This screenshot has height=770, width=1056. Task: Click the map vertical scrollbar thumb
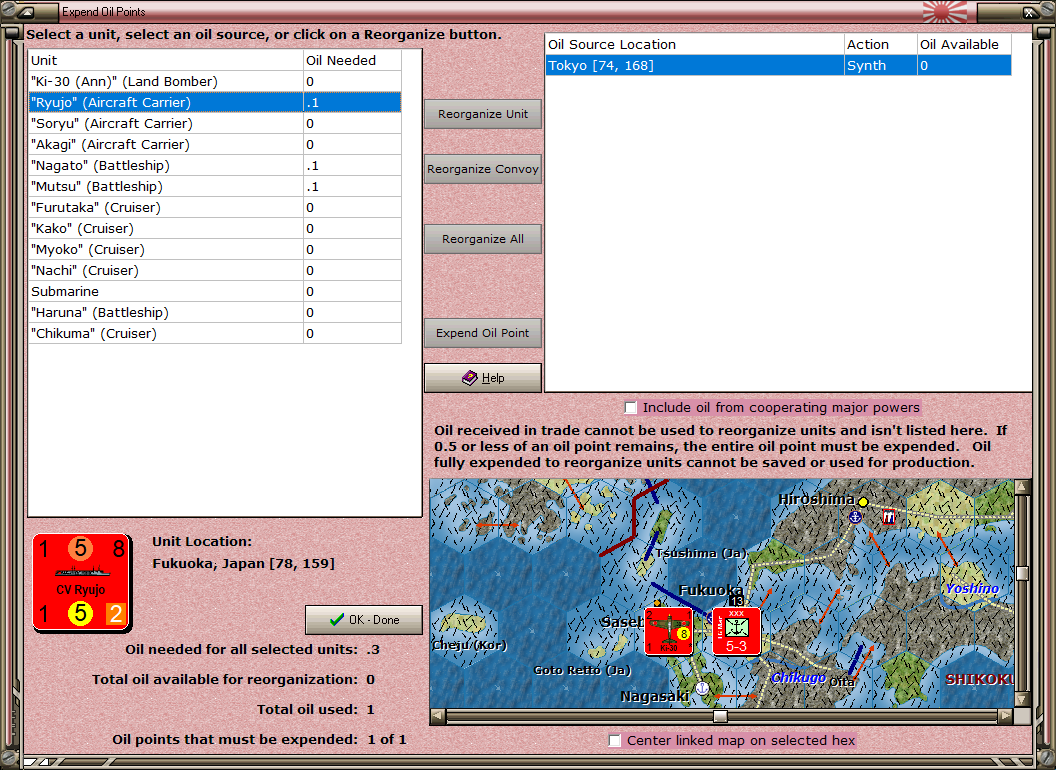[1022, 573]
